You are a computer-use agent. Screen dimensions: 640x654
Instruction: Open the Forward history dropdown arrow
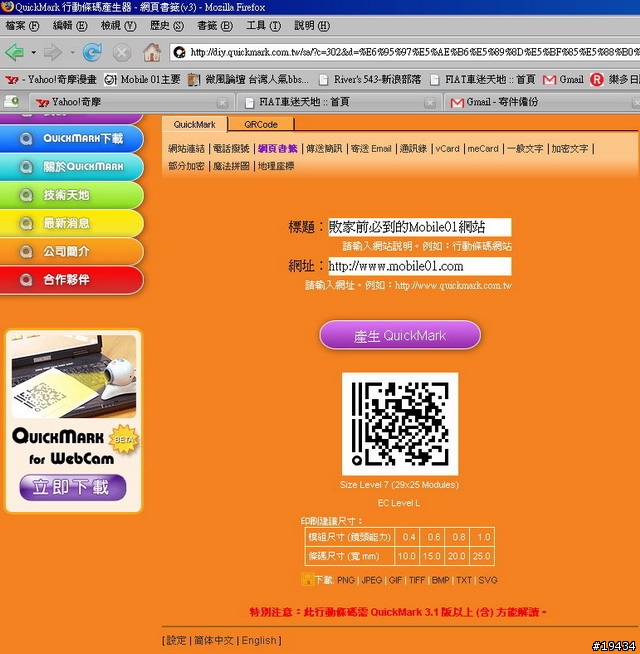click(x=72, y=53)
